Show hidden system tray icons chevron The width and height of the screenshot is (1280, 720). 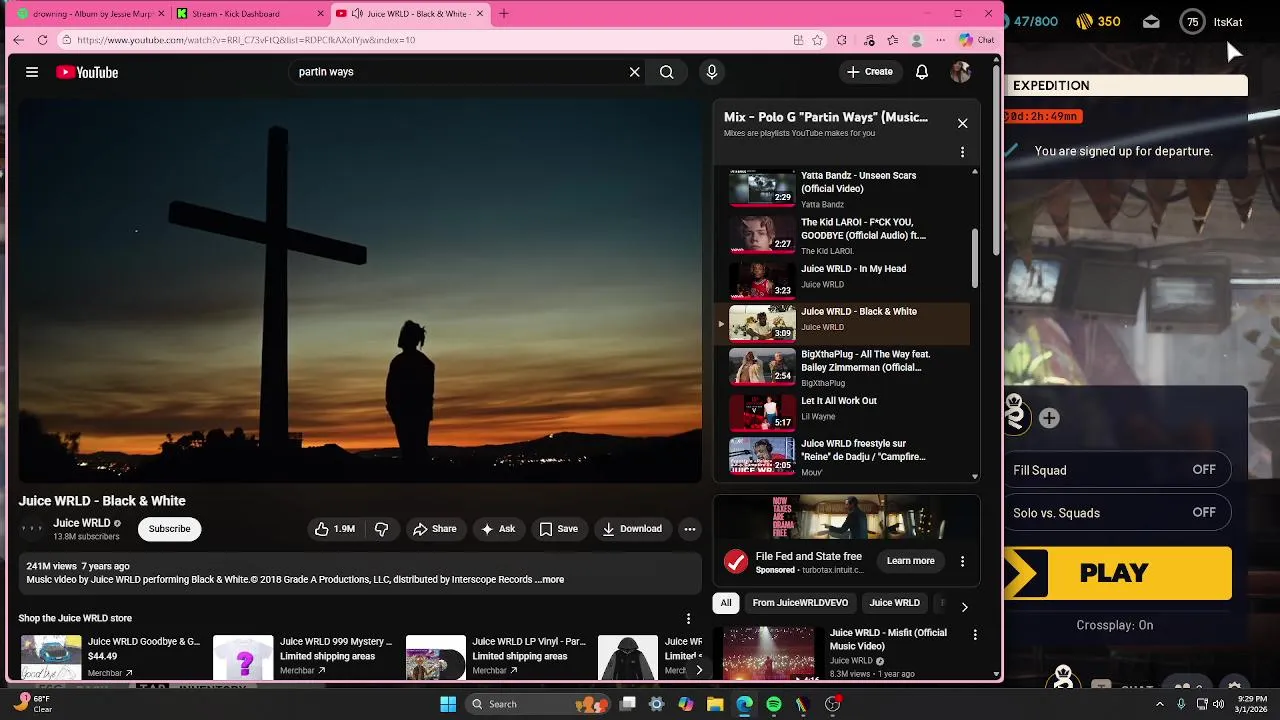pos(1160,704)
